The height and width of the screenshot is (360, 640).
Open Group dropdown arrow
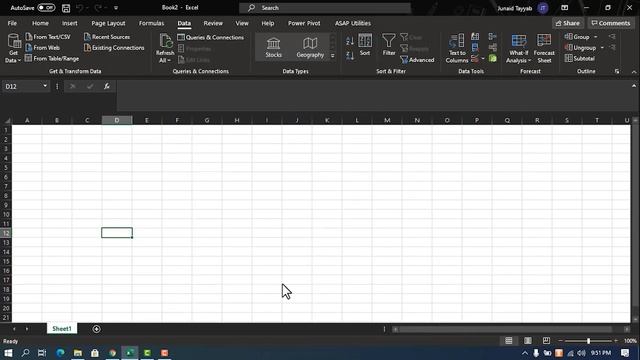(x=596, y=37)
